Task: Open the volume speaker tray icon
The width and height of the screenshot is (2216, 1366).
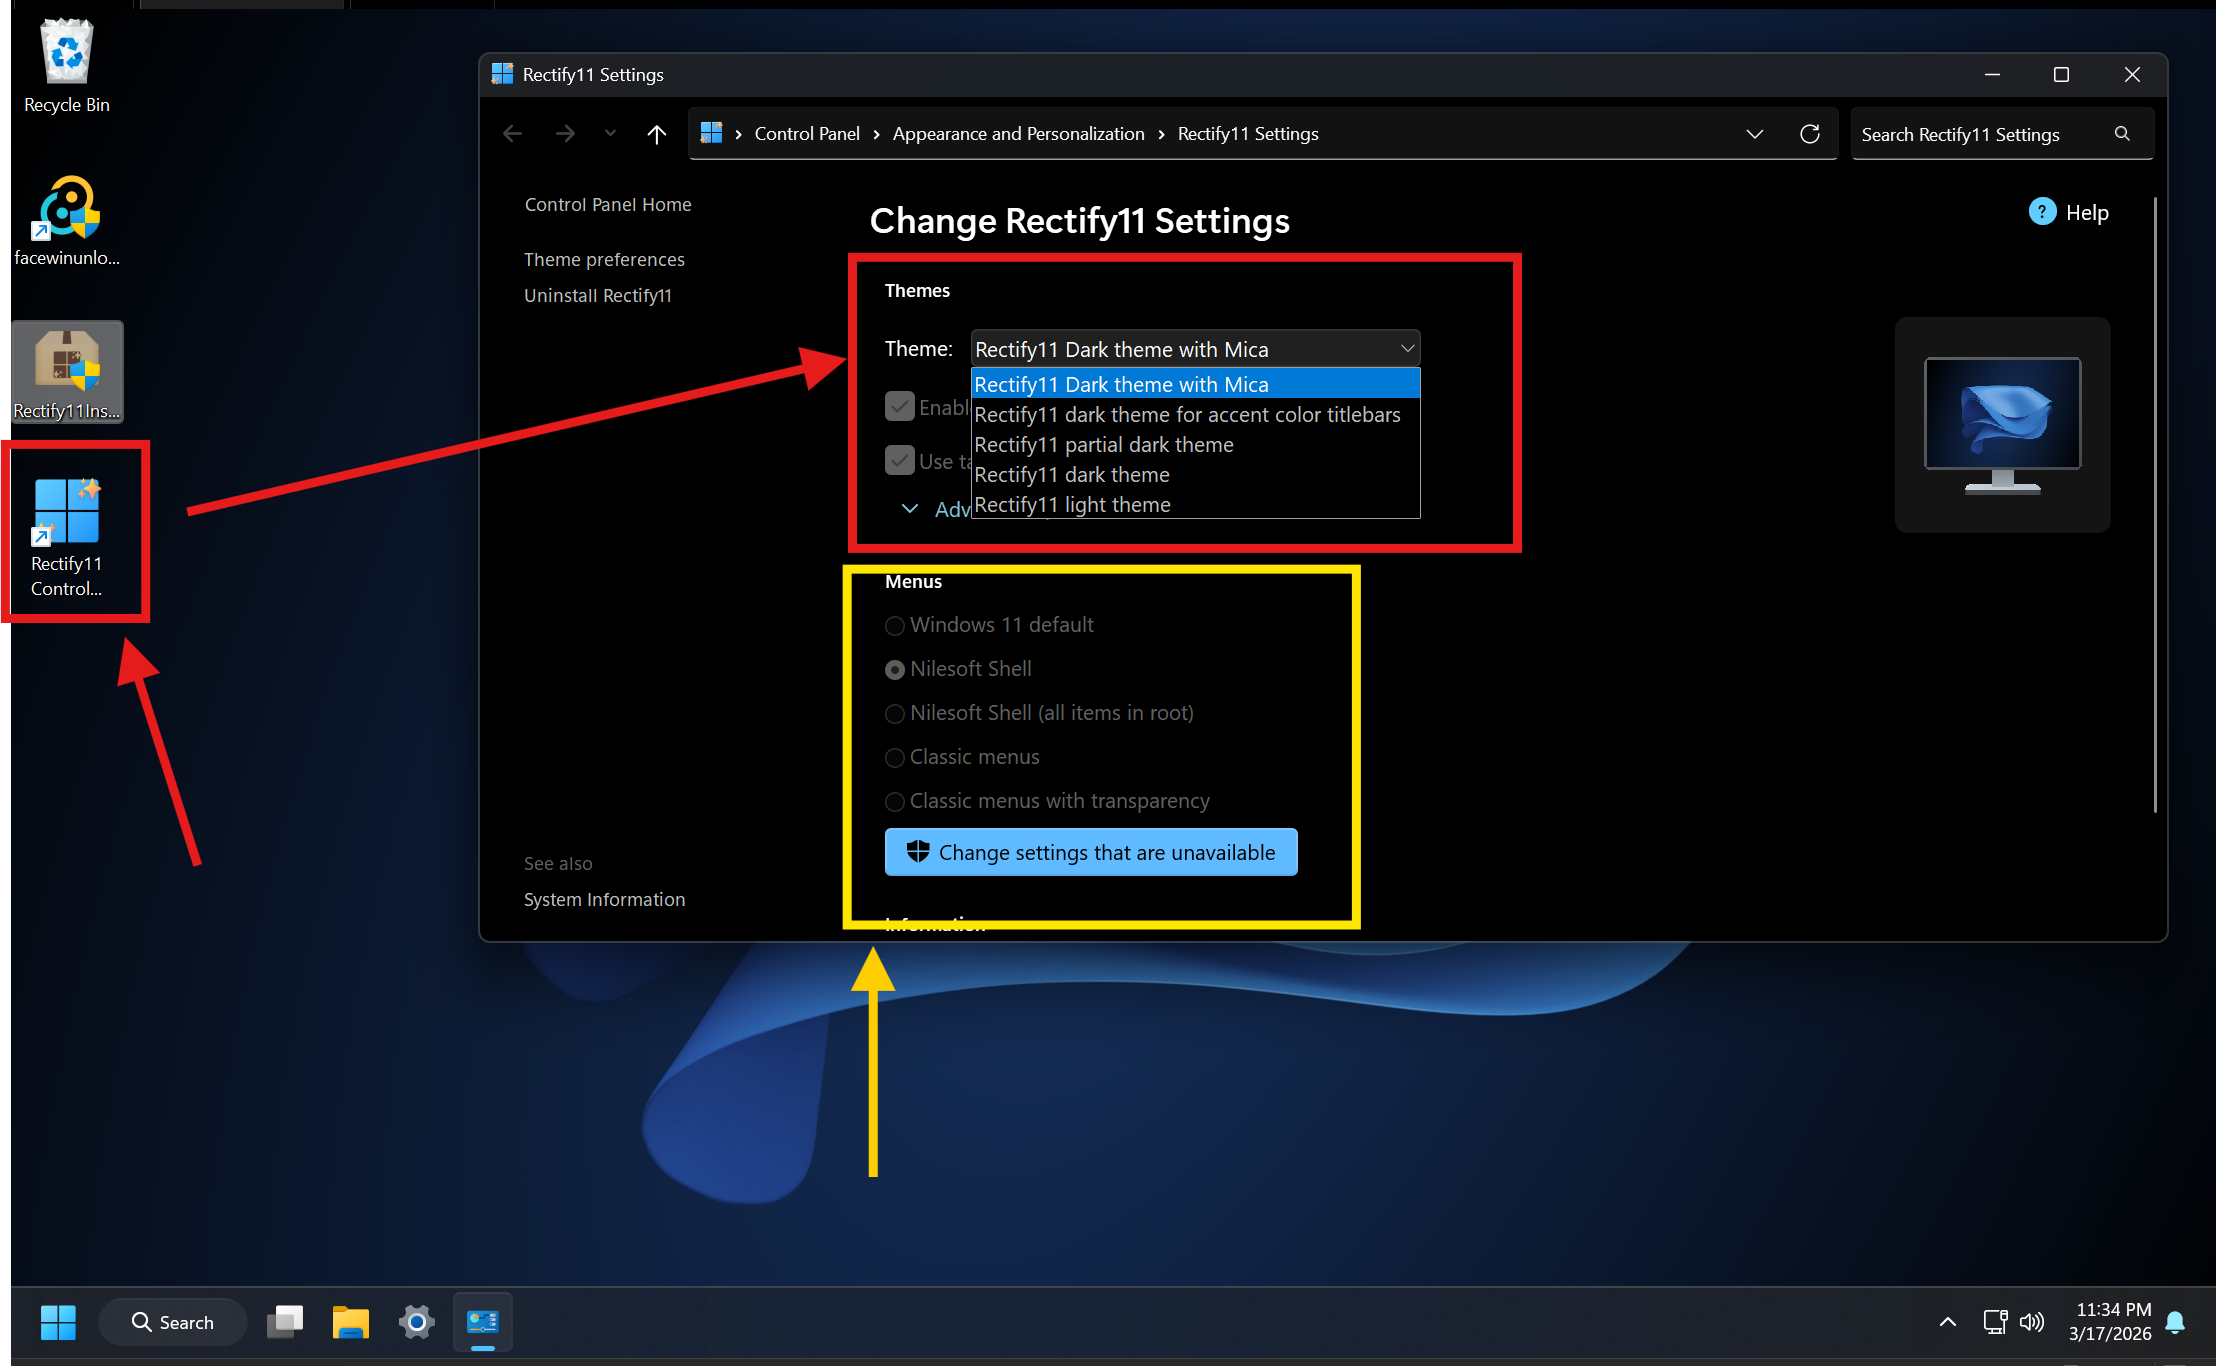Action: pos(2031,1322)
